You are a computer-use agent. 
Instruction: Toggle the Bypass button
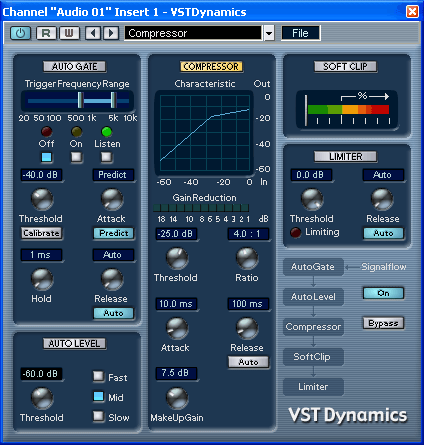pos(383,323)
